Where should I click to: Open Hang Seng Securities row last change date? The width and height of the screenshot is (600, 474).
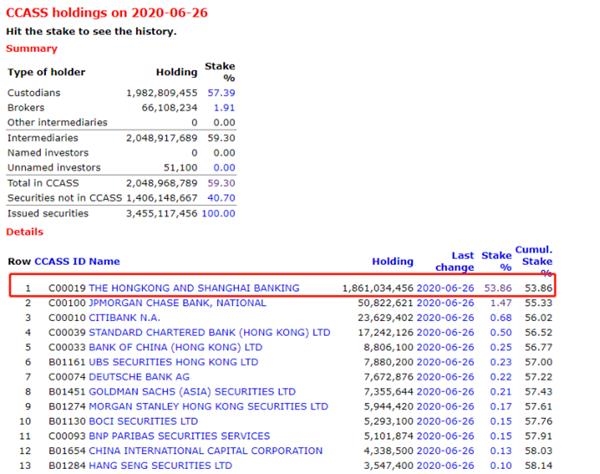point(445,466)
